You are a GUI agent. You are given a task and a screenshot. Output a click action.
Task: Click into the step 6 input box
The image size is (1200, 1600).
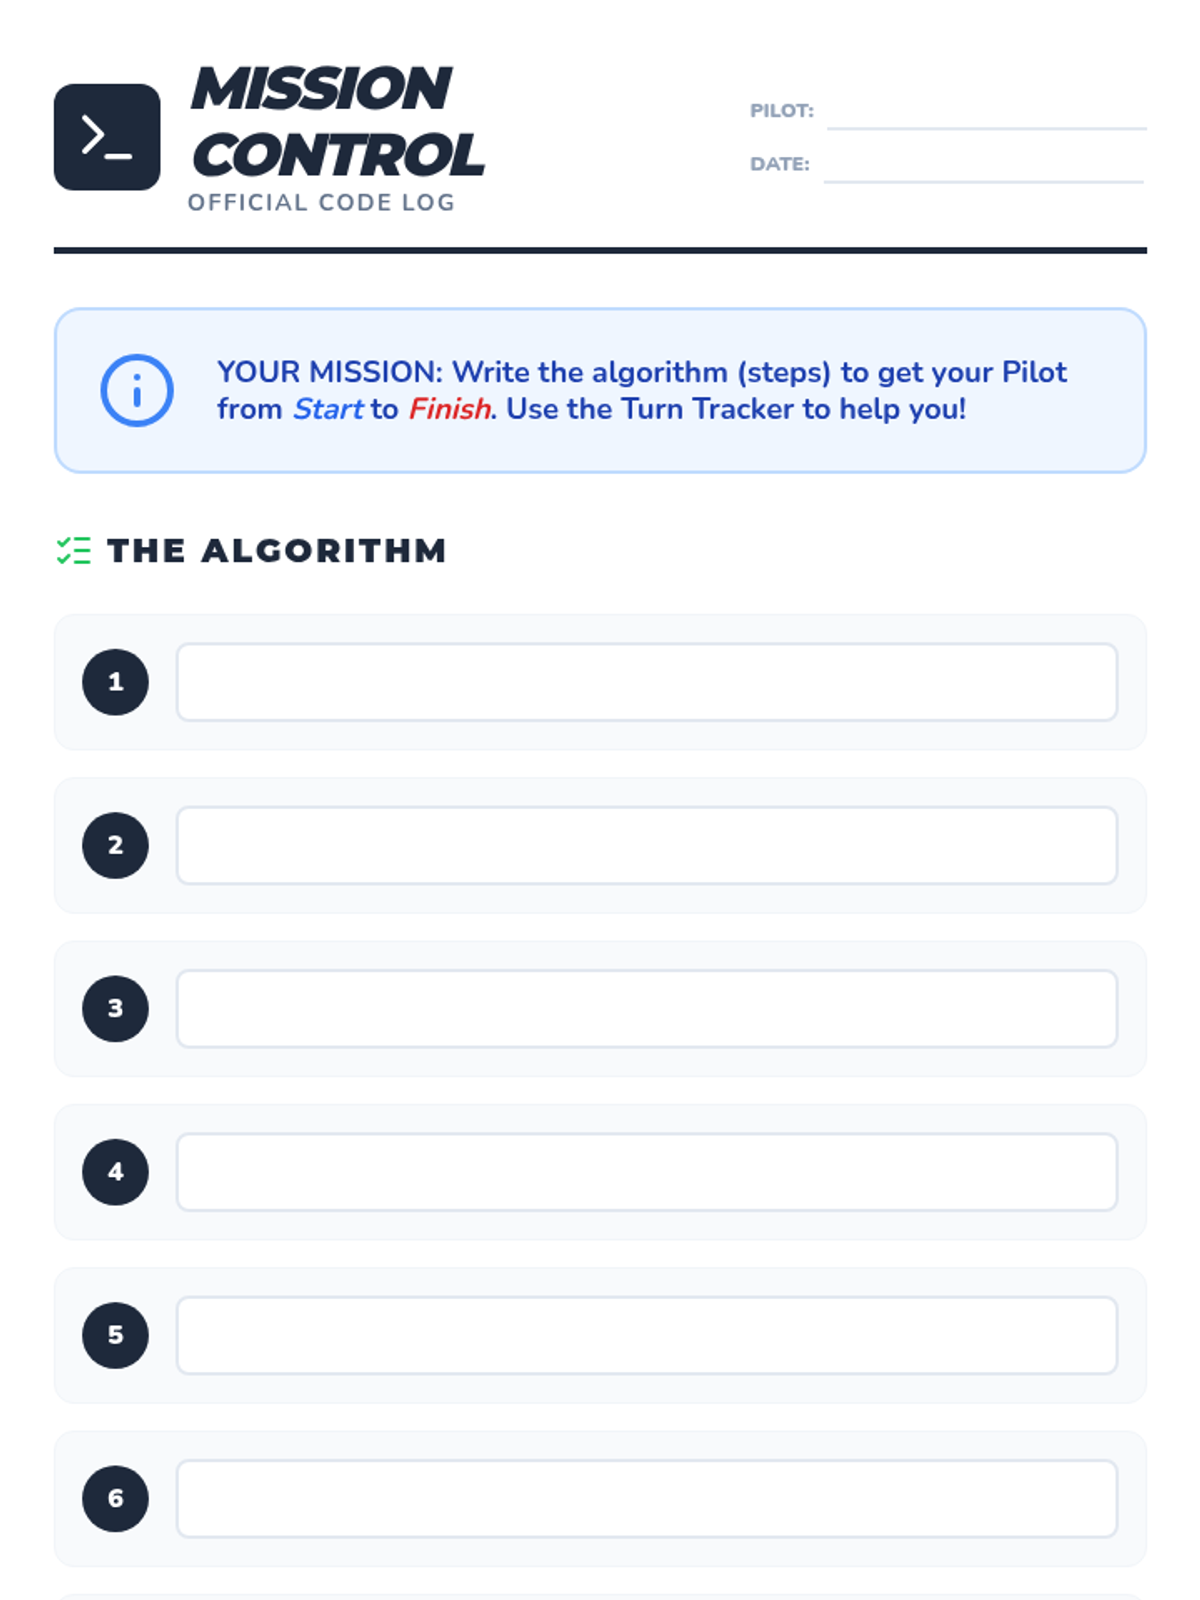point(646,1498)
